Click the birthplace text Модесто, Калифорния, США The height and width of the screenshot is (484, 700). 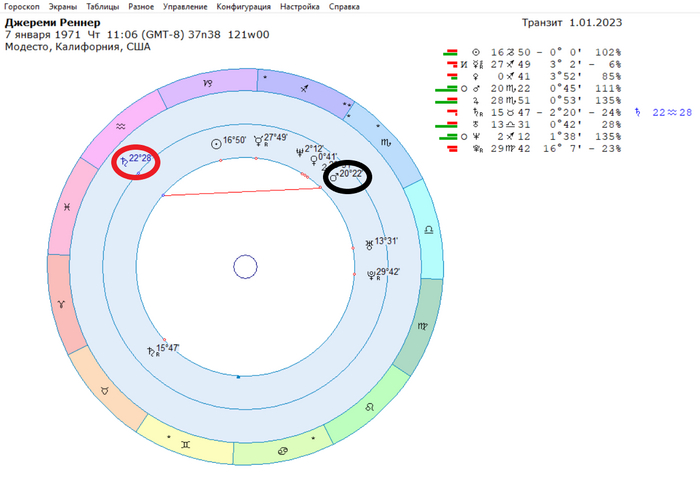(x=78, y=47)
